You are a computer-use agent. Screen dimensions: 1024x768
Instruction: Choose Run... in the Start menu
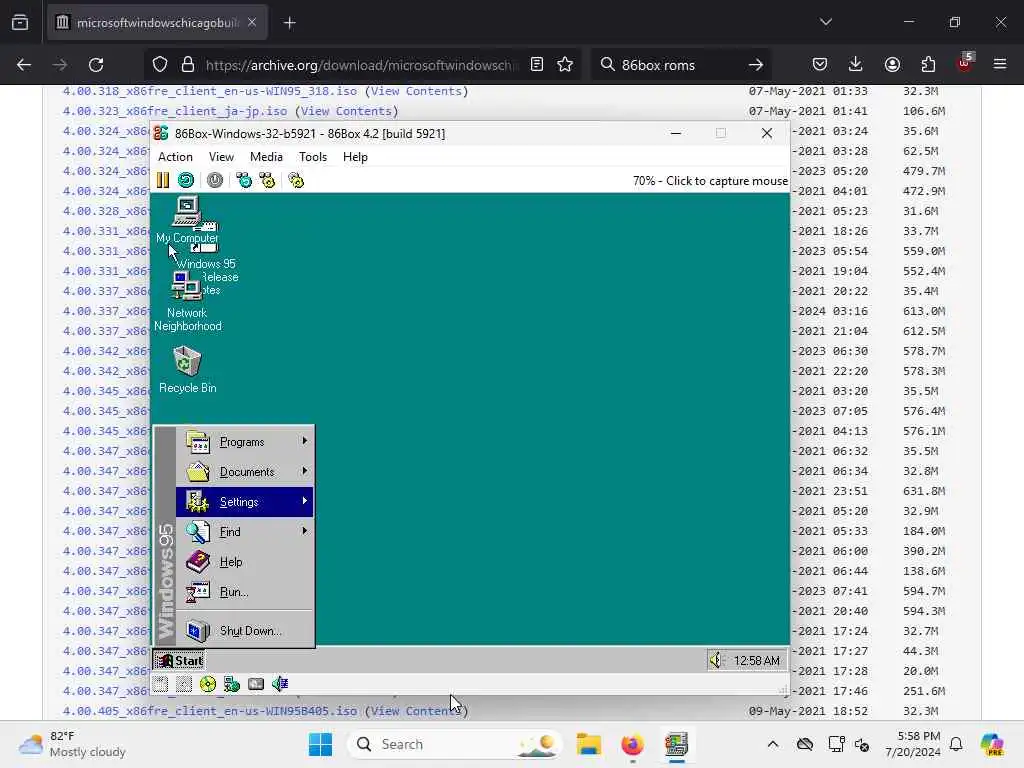click(244, 592)
